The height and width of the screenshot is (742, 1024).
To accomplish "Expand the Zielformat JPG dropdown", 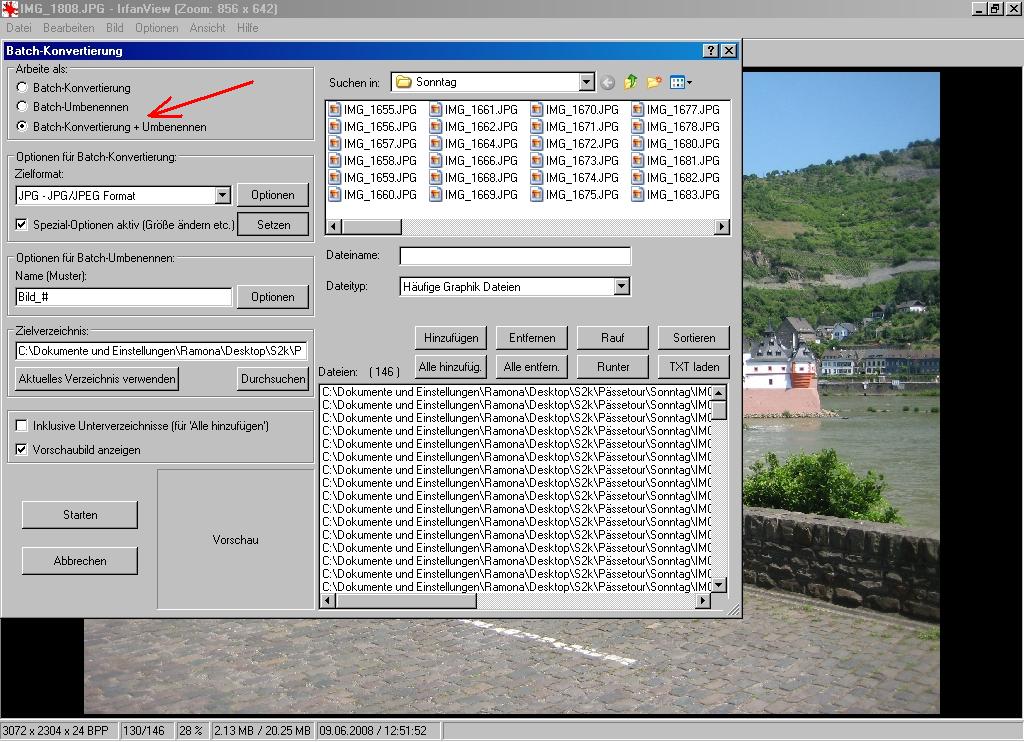I will tap(222, 196).
